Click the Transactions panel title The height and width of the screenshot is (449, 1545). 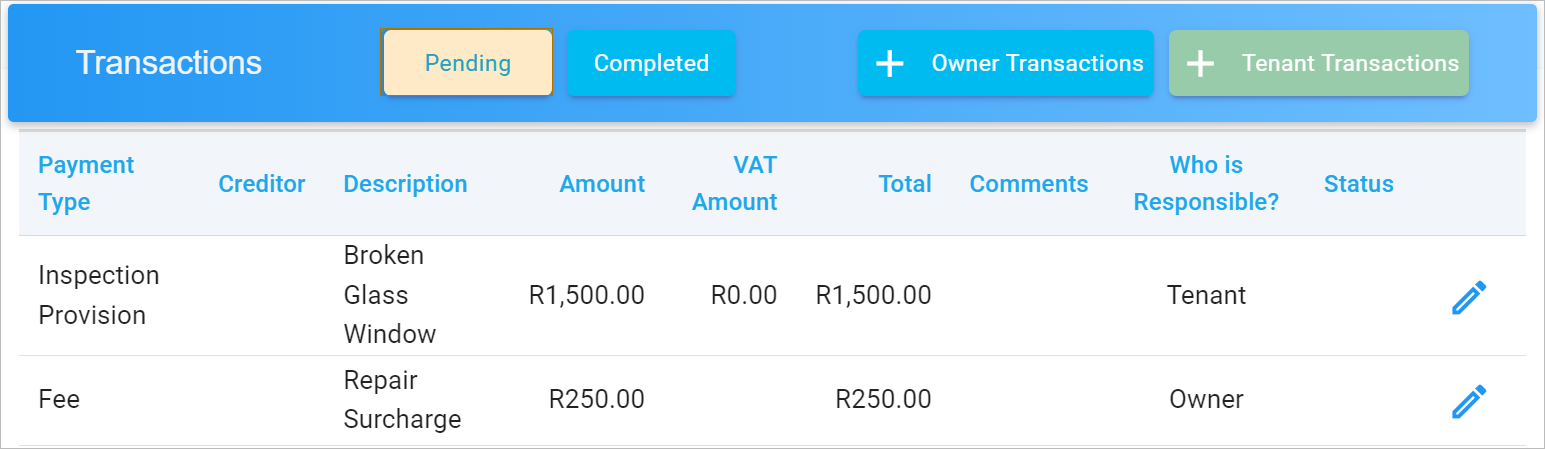pyautogui.click(x=169, y=63)
